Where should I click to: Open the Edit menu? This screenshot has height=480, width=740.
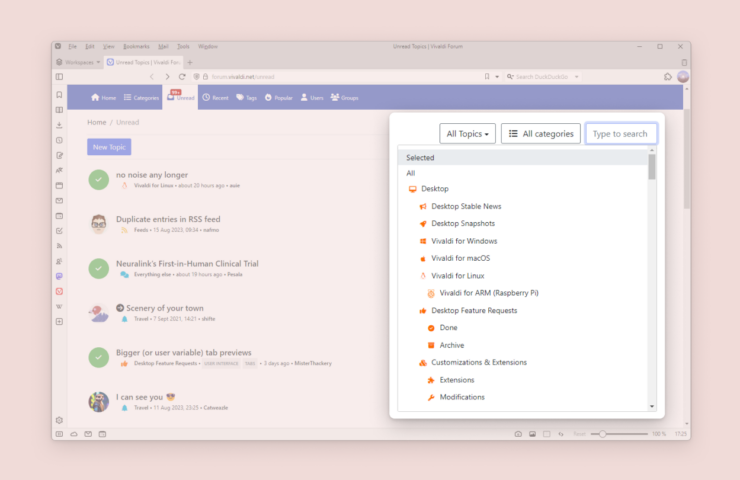click(90, 46)
